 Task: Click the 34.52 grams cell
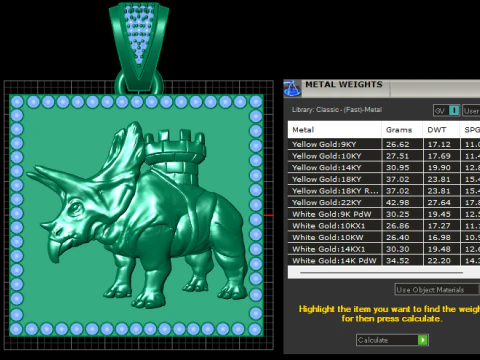402,261
